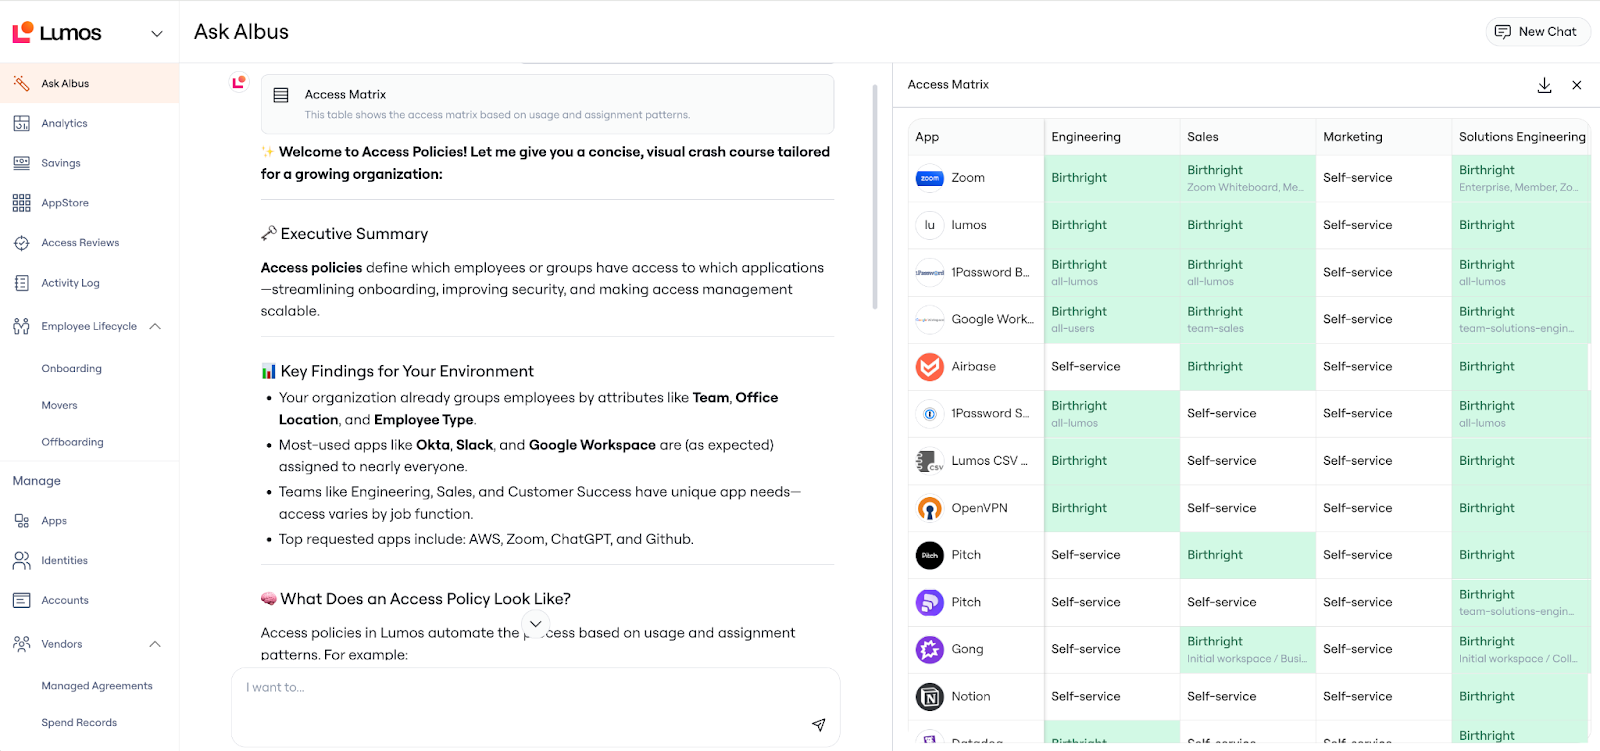Viewport: 1600px width, 751px height.
Task: Click the Vendors icon
Action: [x=22, y=644]
